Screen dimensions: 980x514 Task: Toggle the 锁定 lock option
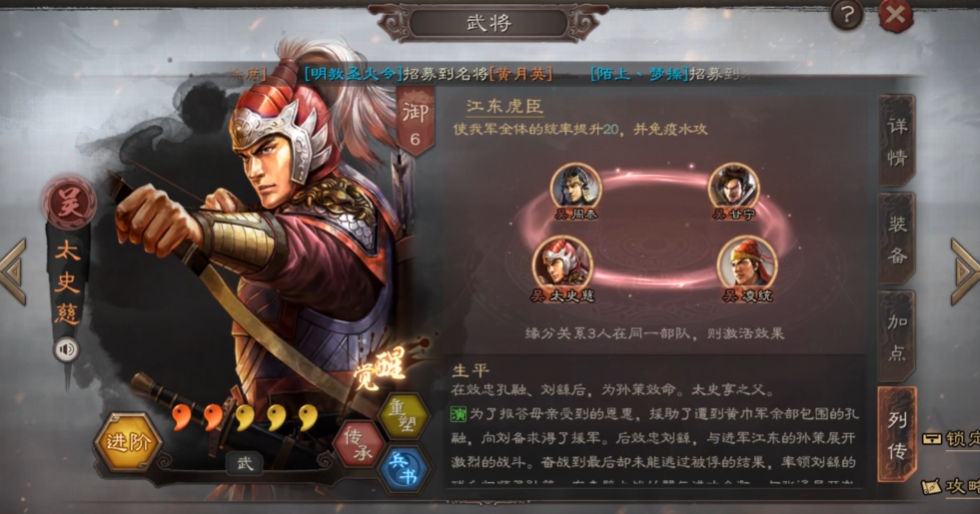click(x=951, y=439)
